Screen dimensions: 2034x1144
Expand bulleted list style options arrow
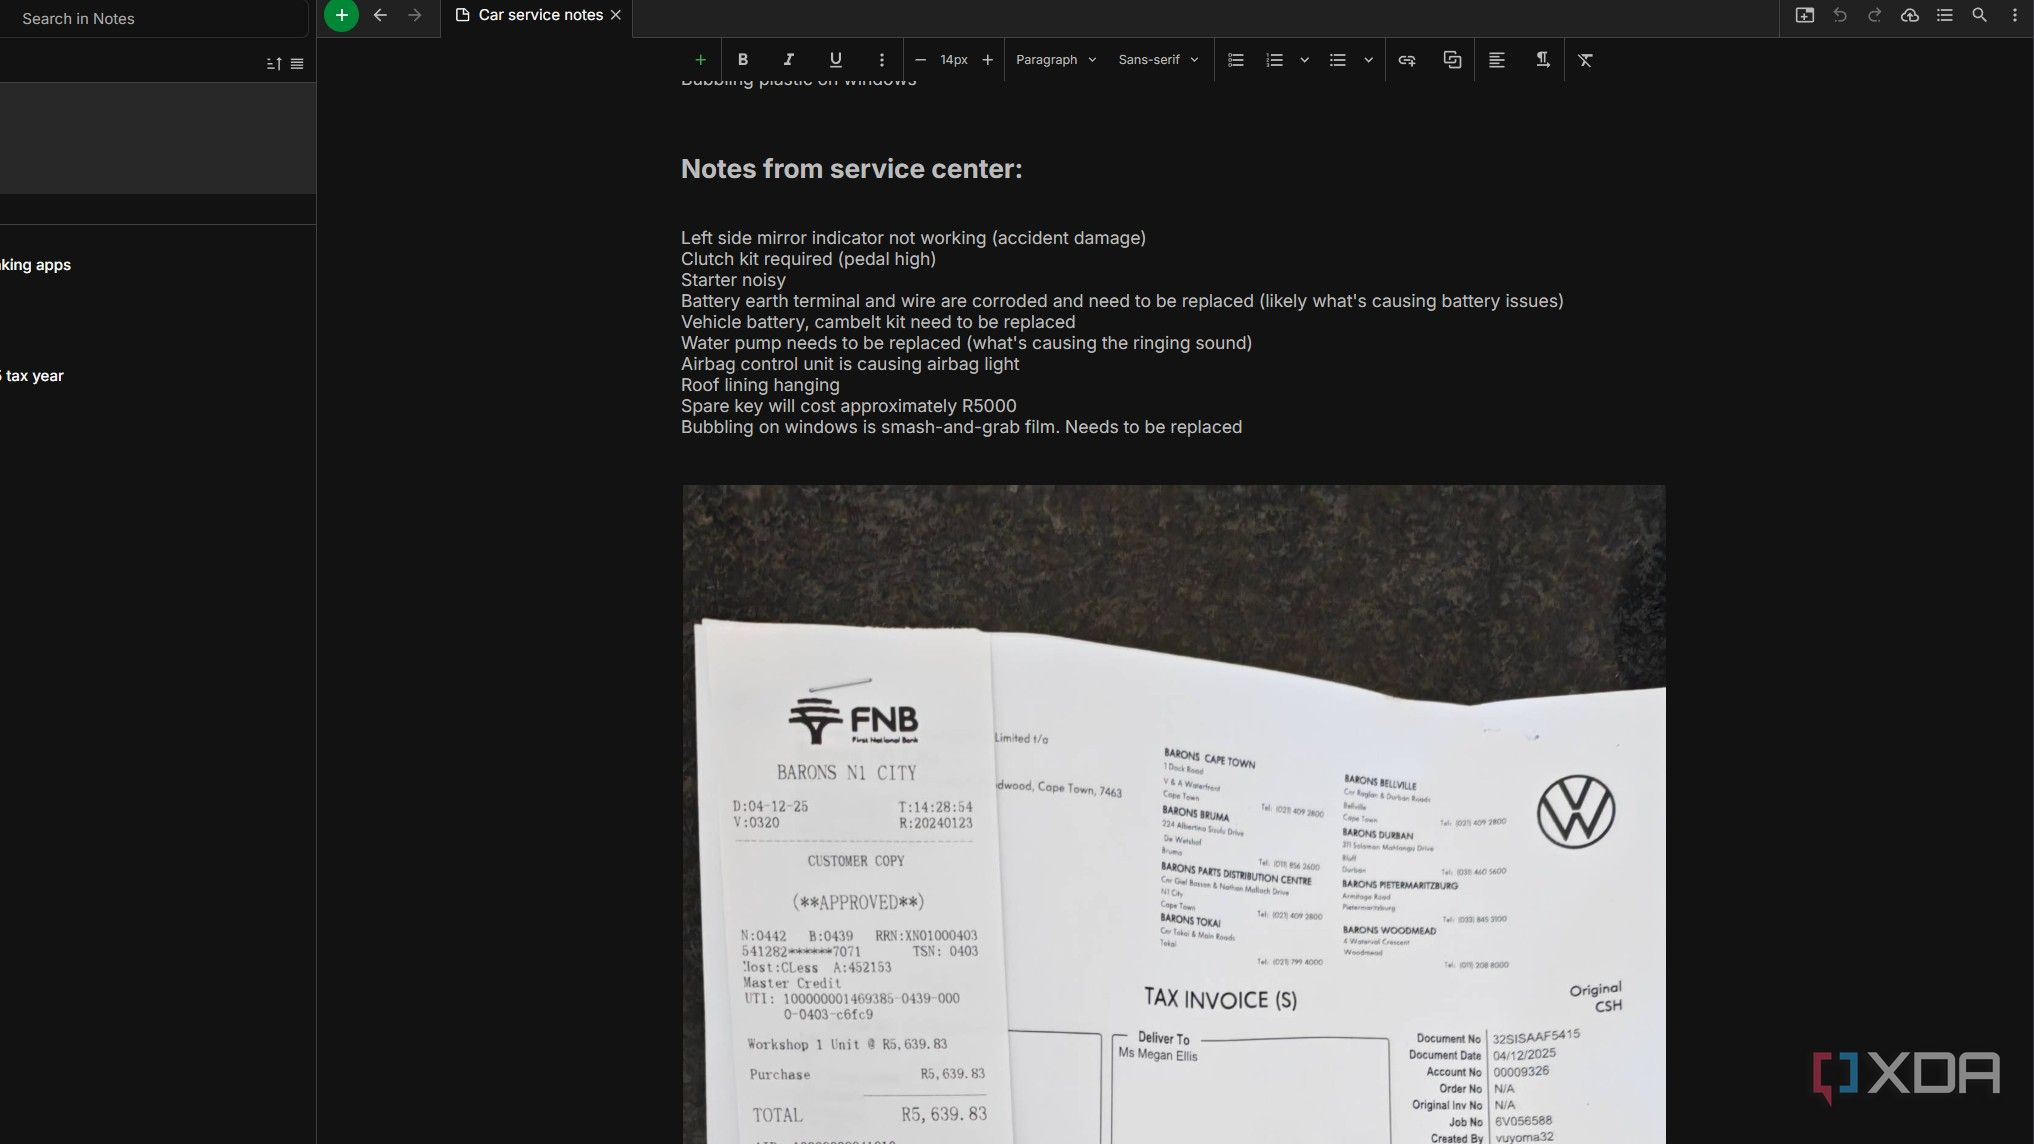(1369, 60)
